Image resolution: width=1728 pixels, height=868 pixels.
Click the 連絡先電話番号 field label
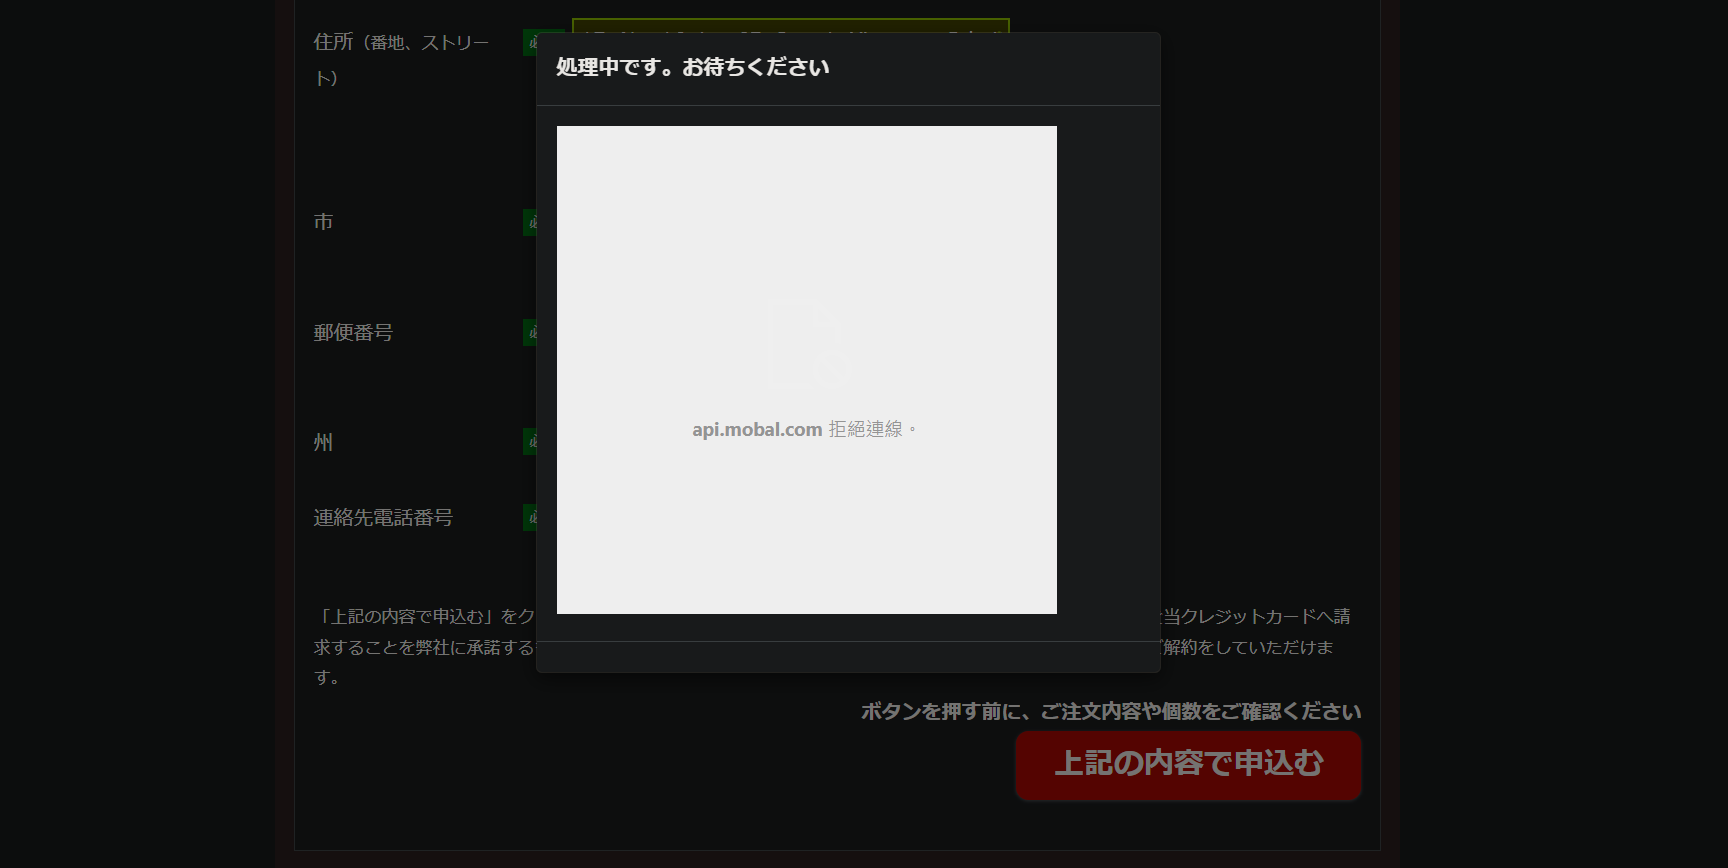pyautogui.click(x=383, y=517)
